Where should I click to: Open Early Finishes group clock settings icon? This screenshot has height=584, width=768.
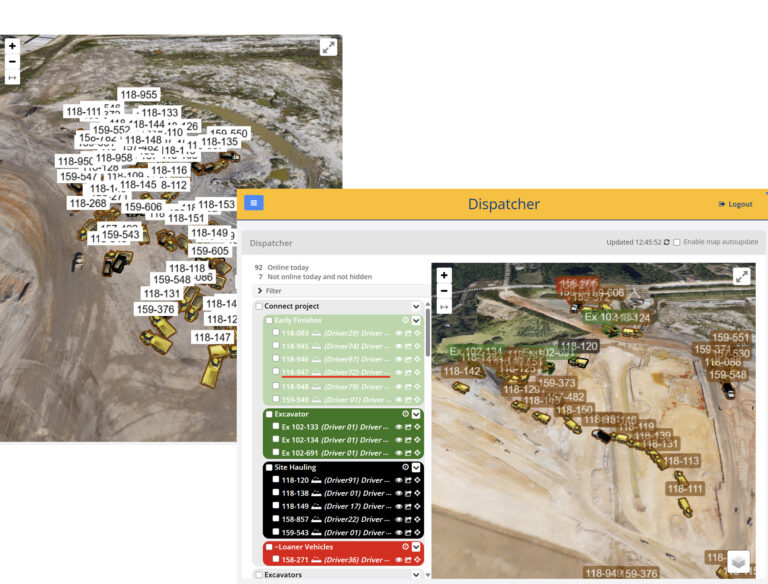pyautogui.click(x=406, y=320)
